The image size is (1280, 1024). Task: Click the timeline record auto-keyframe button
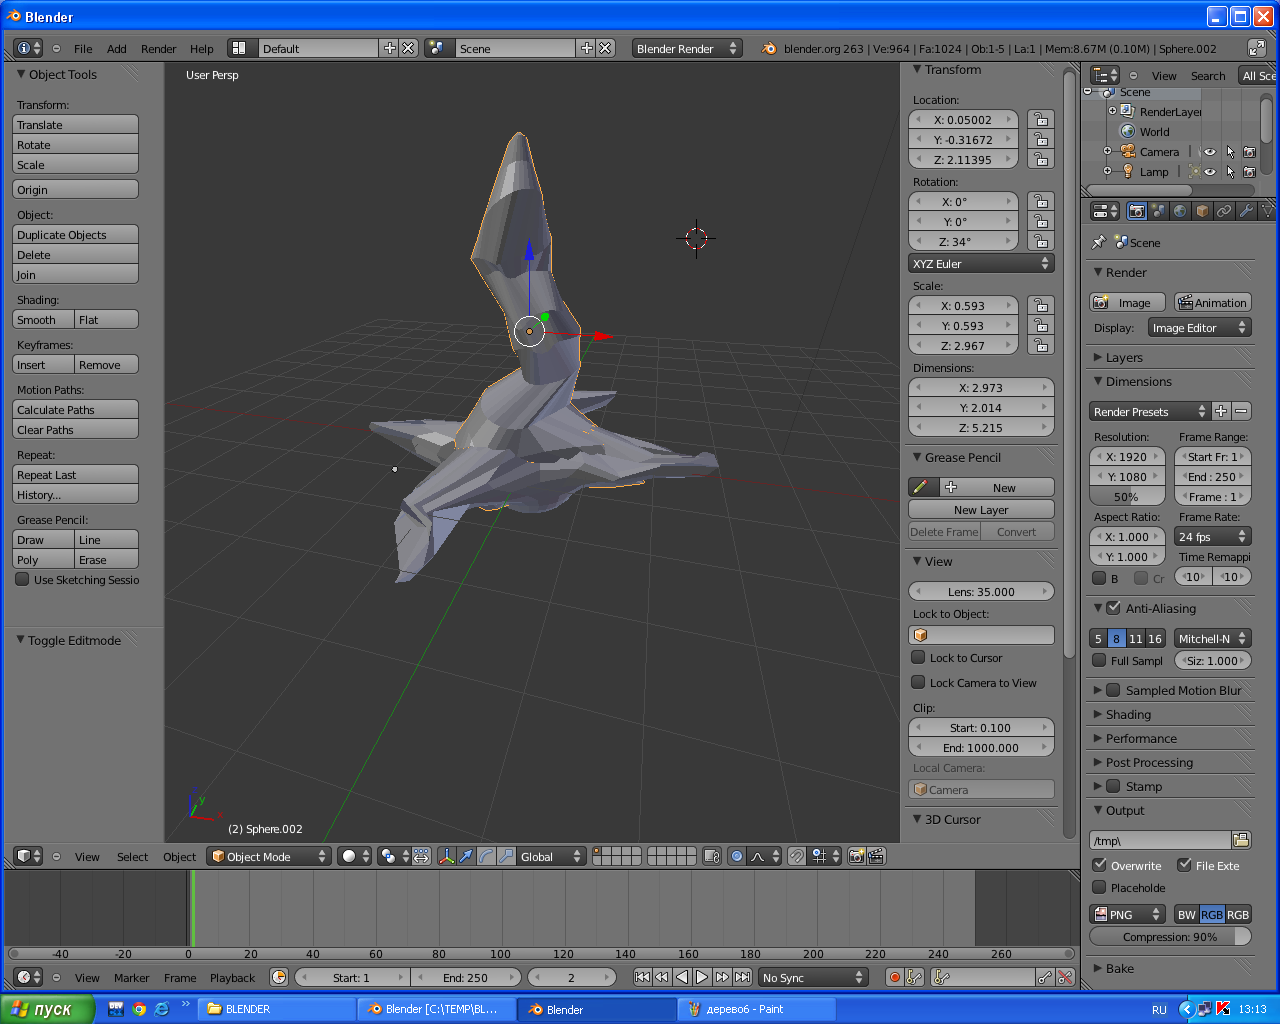[x=895, y=978]
